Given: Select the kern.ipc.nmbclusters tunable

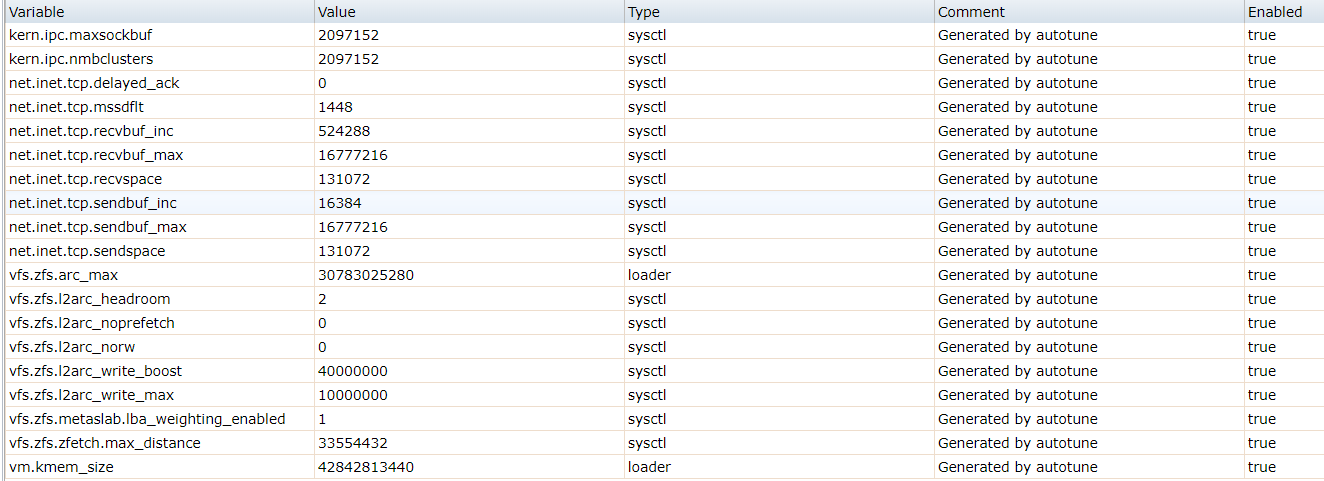Looking at the screenshot, I should (81, 59).
